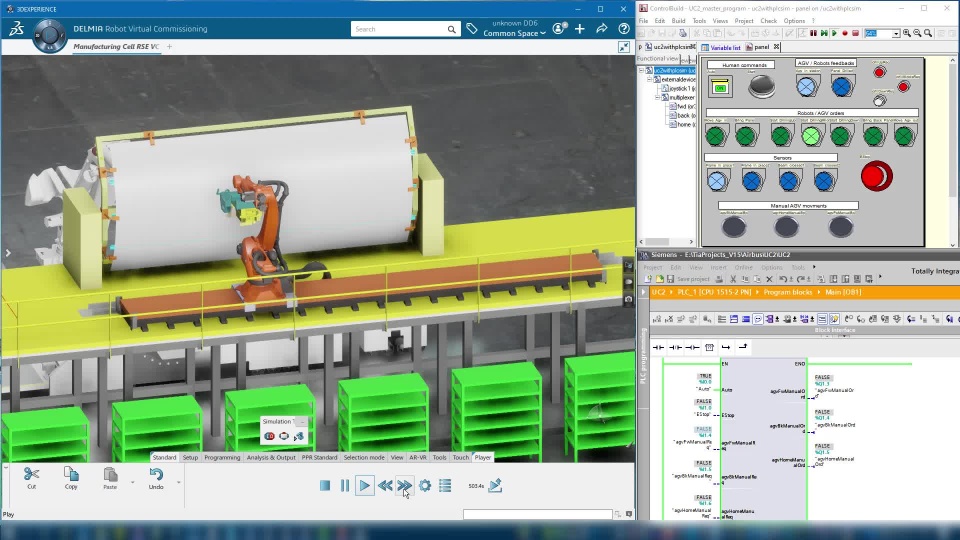Click Program blocks breadcrumb in TIA

[x=788, y=292]
